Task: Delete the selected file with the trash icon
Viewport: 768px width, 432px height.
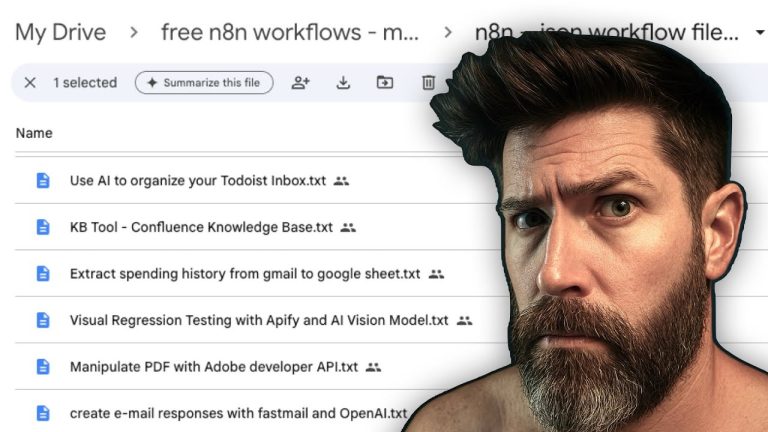Action: point(429,82)
